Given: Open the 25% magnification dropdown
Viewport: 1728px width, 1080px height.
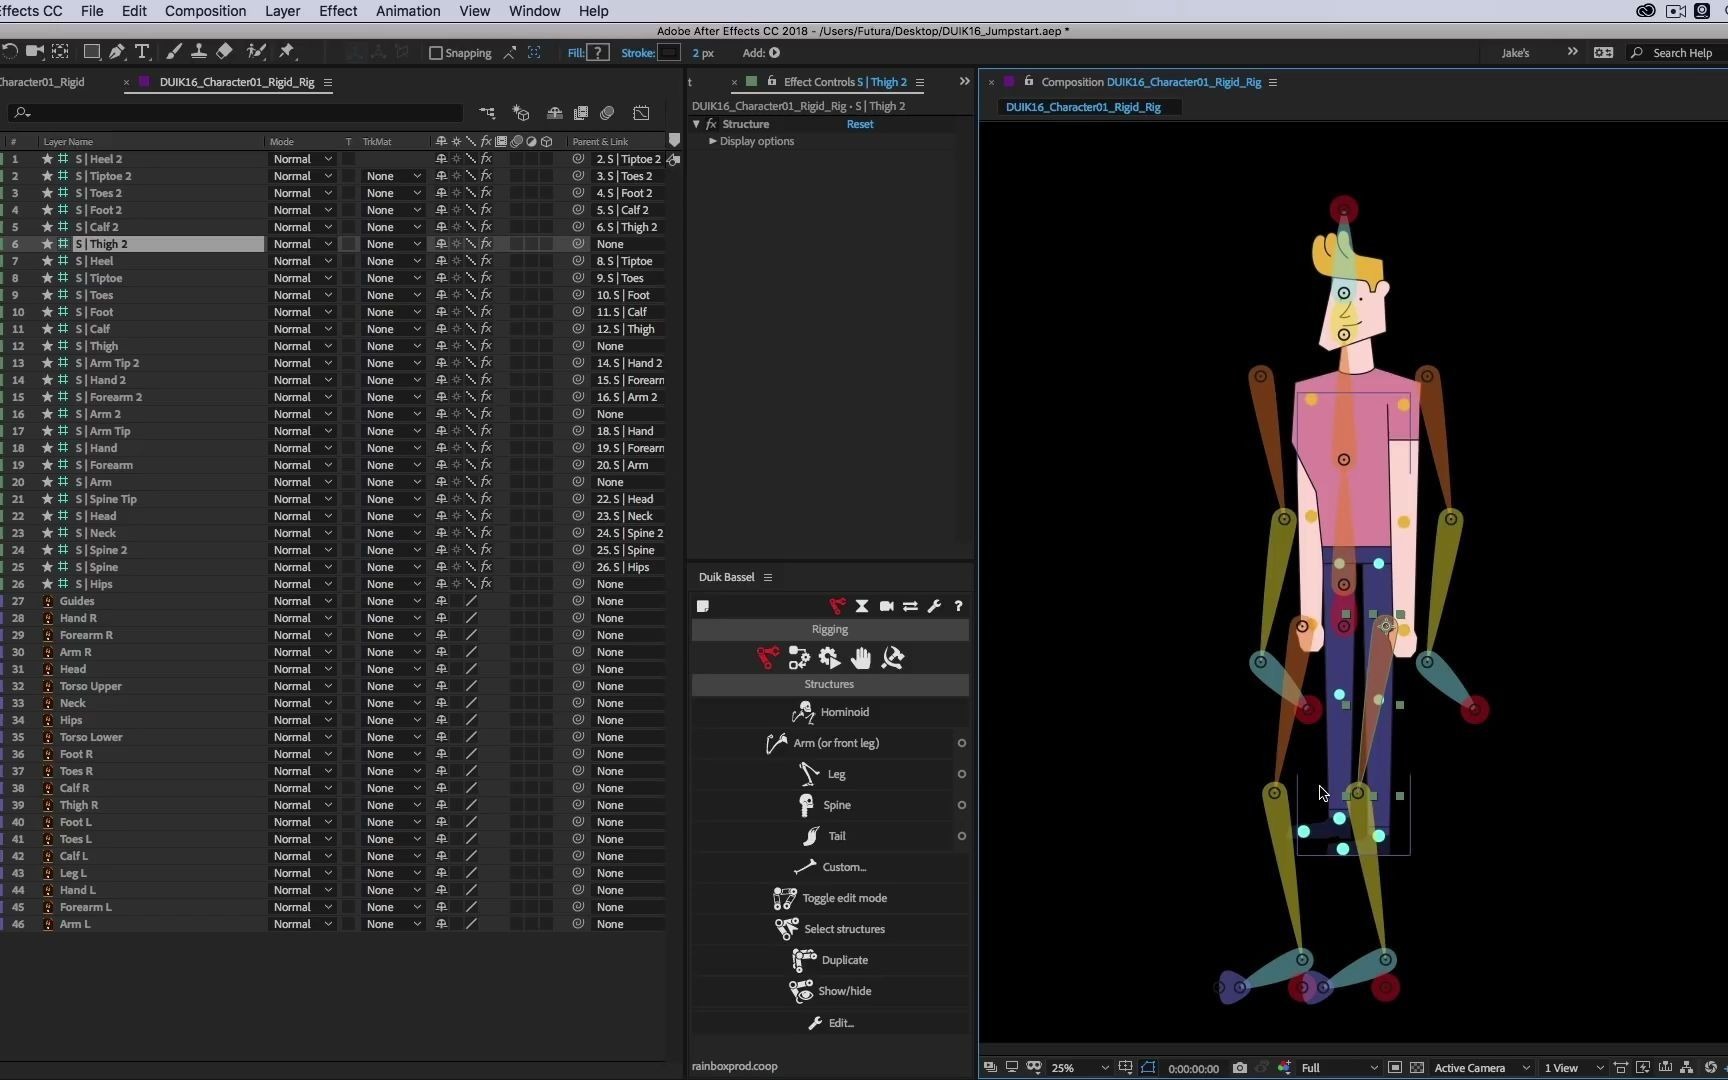Looking at the screenshot, I should pyautogui.click(x=1080, y=1067).
